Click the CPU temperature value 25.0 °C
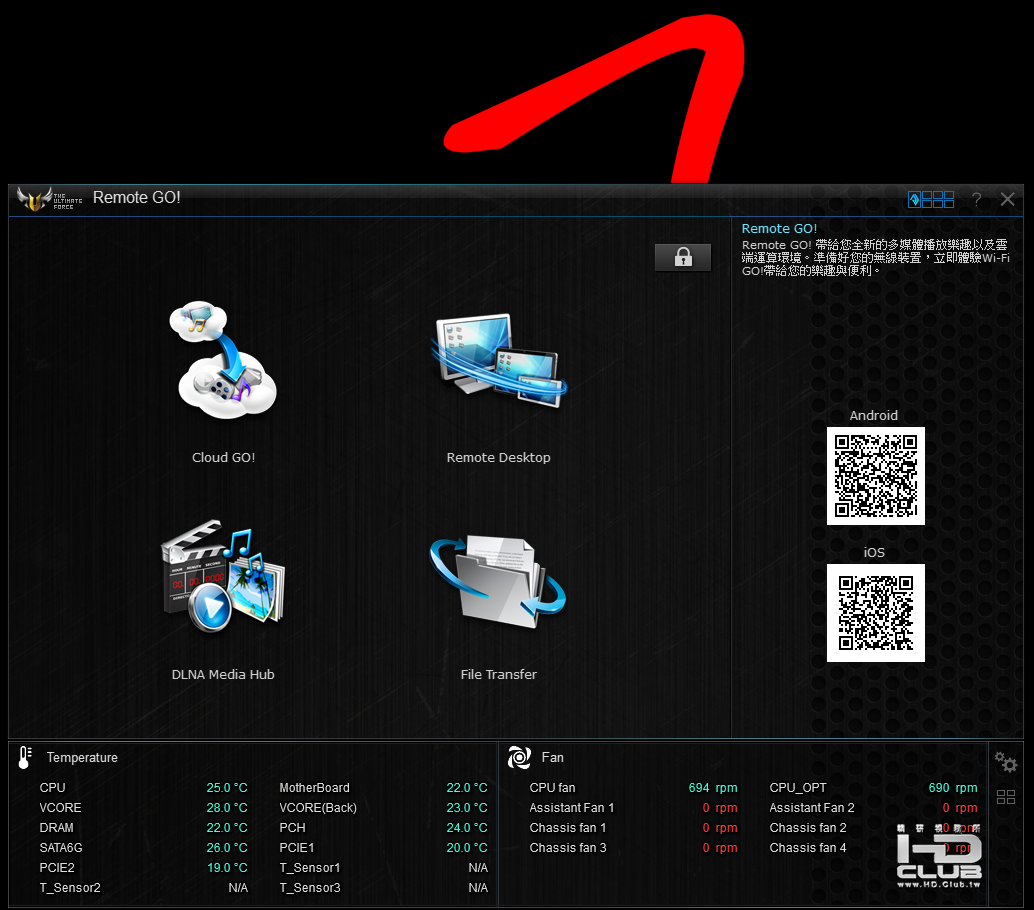The width and height of the screenshot is (1034, 910). (x=227, y=788)
